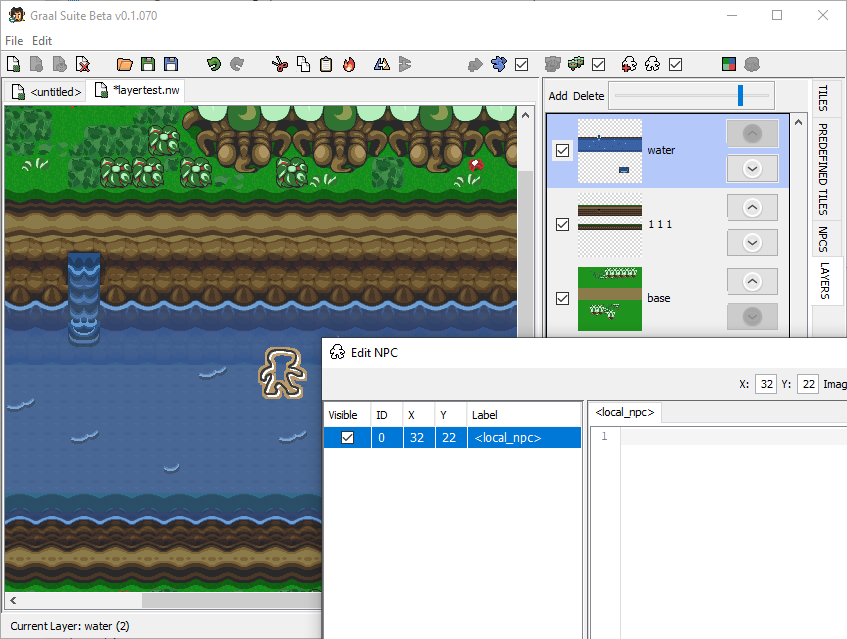Screen dimensions: 847x639
Task: Toggle Visible checkbox for local_npc row
Action: point(347,437)
